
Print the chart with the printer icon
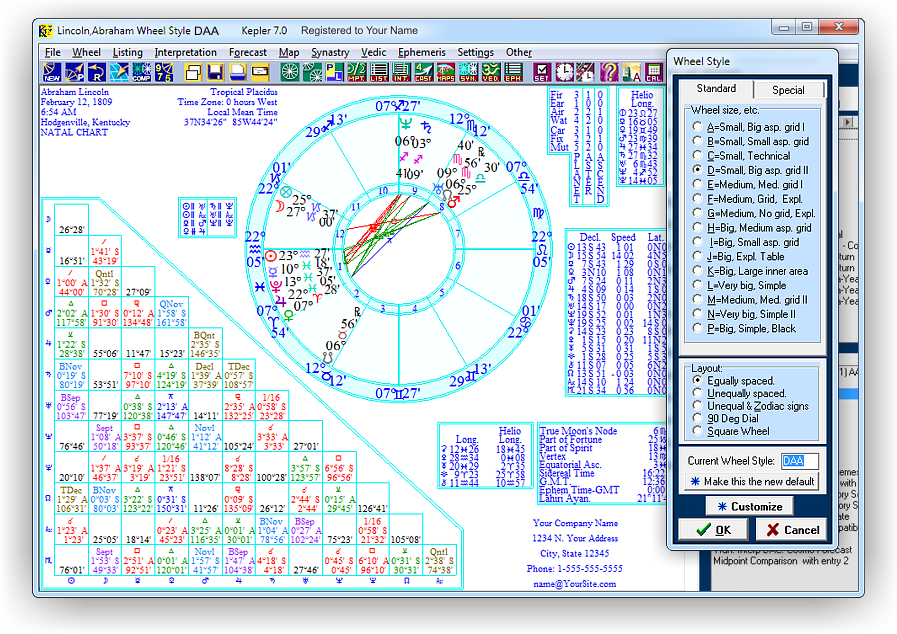[x=237, y=73]
